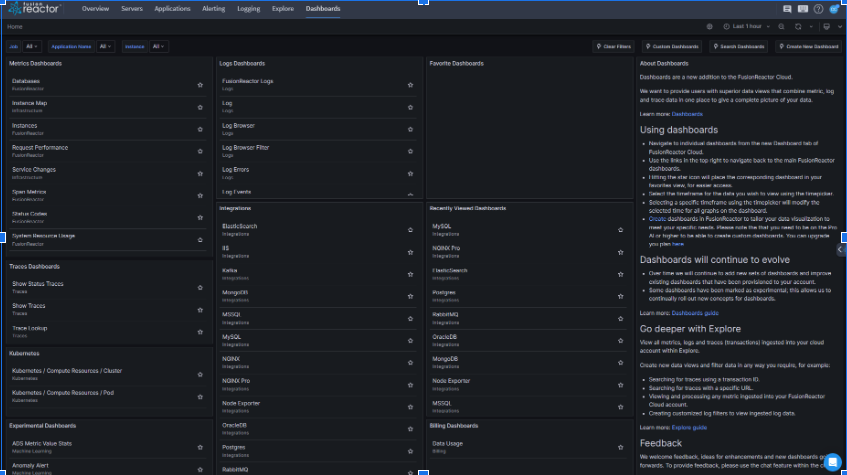Star the recently viewed Node Exporter dashboard
This screenshot has width=847, height=475.
[x=620, y=385]
